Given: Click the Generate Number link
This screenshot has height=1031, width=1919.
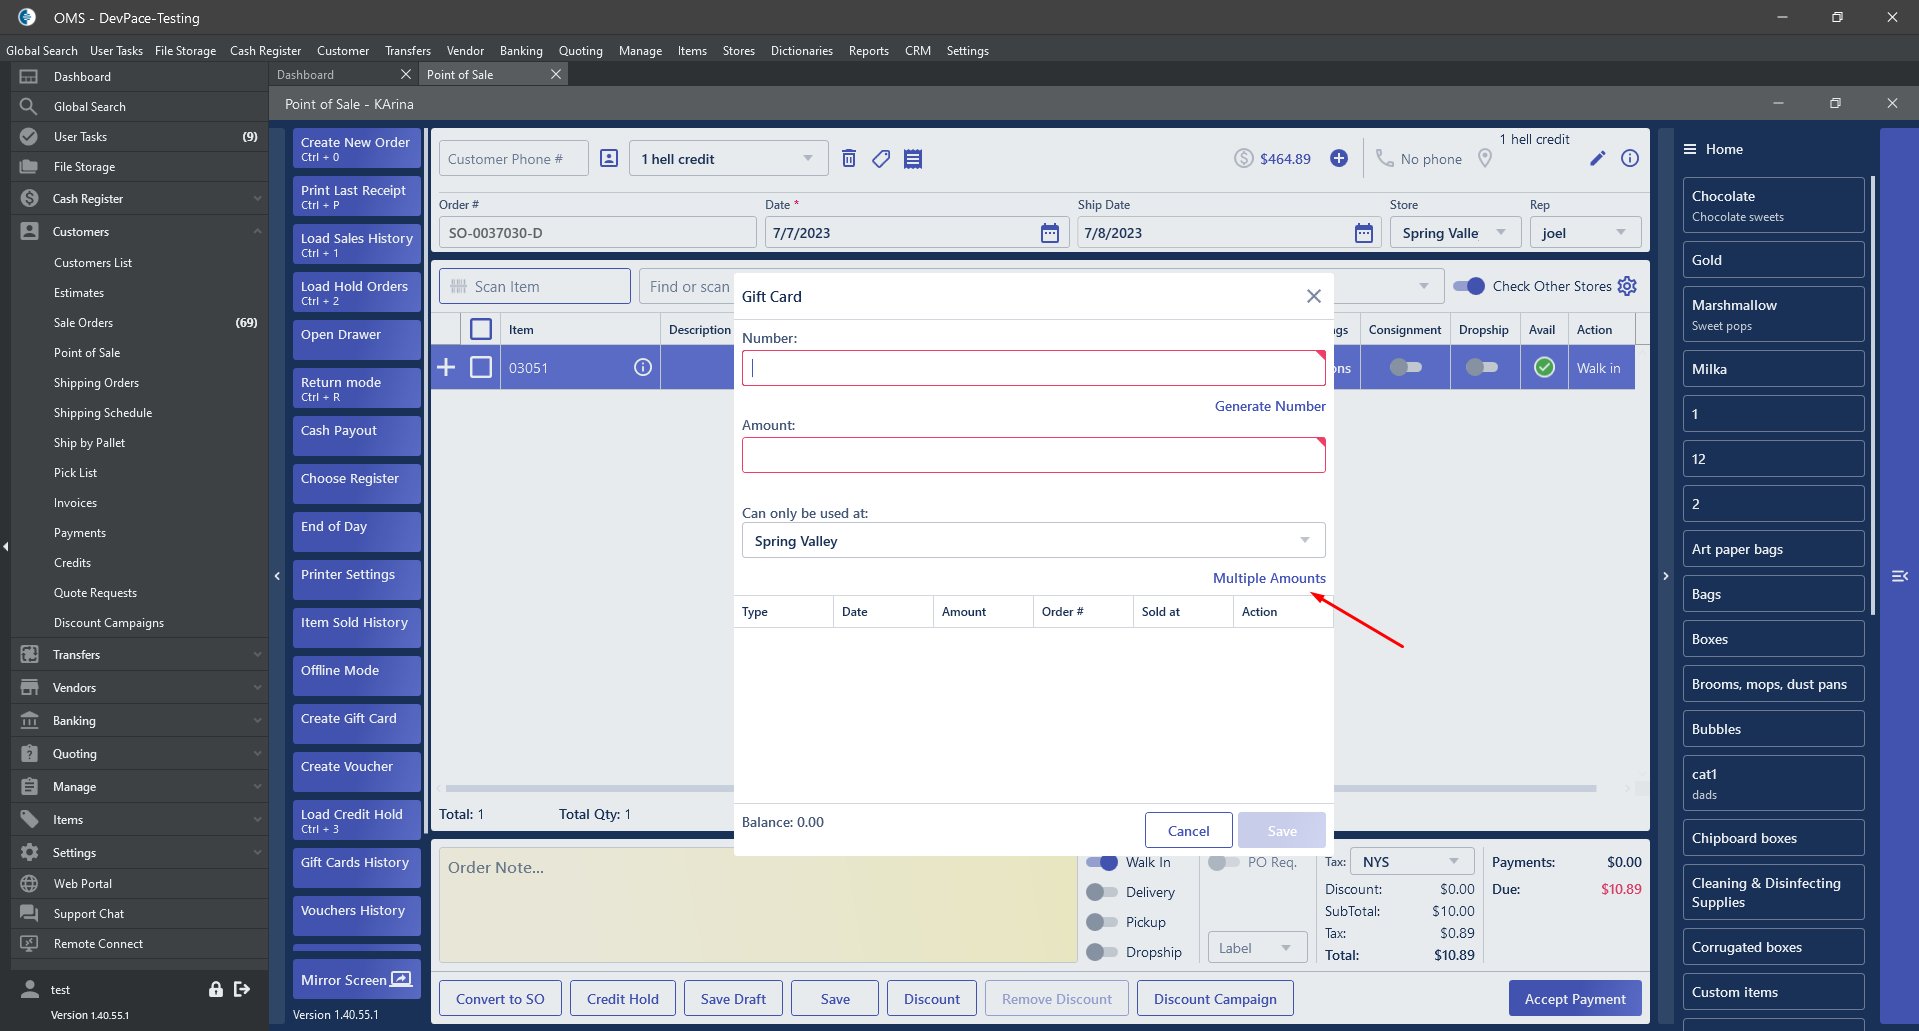Looking at the screenshot, I should [1269, 406].
